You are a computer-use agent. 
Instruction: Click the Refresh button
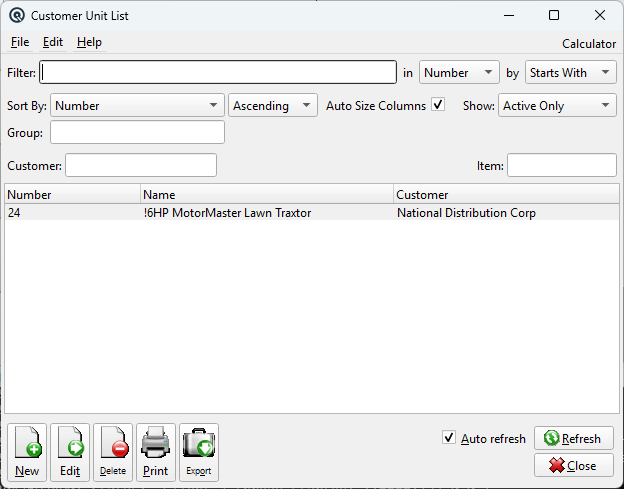574,438
